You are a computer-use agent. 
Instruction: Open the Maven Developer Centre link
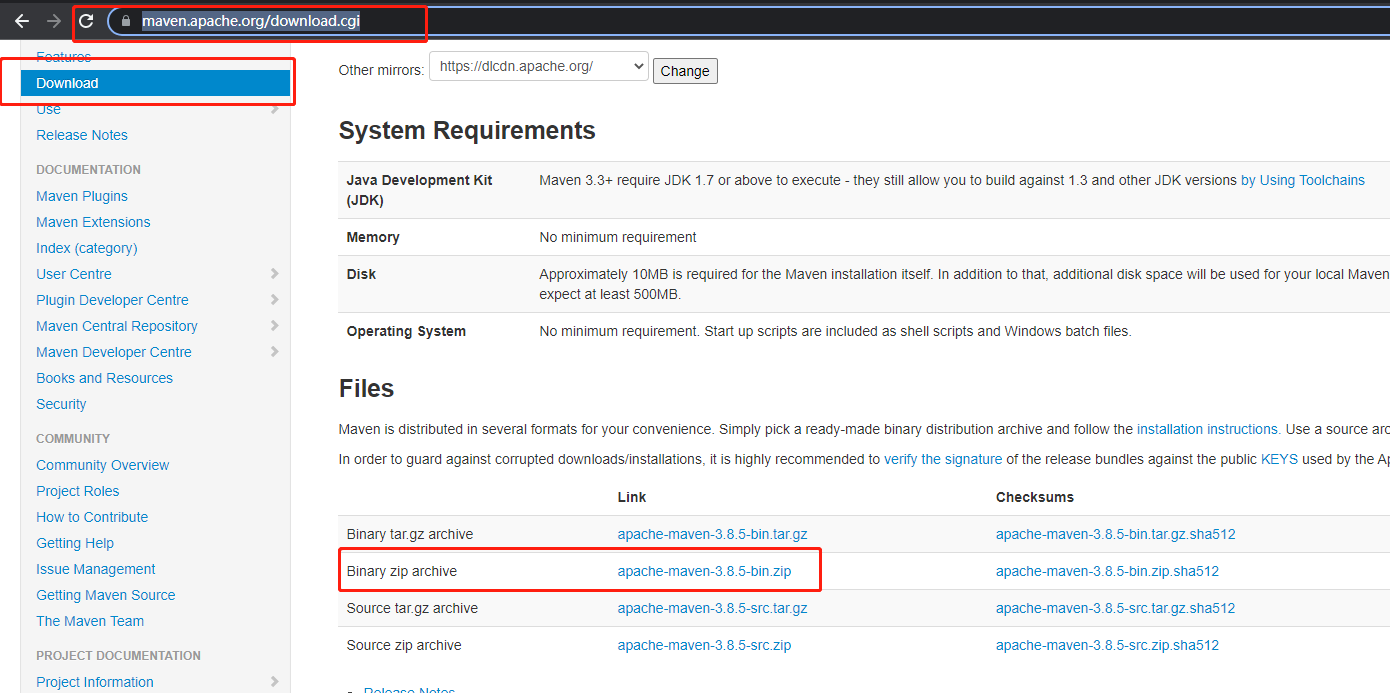(x=114, y=352)
